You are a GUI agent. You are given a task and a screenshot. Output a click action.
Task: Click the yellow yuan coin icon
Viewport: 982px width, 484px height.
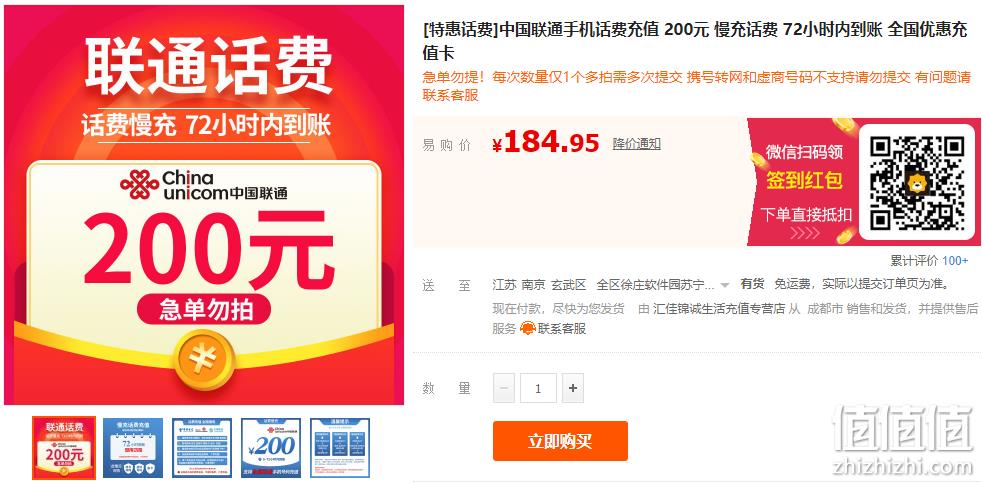point(204,360)
